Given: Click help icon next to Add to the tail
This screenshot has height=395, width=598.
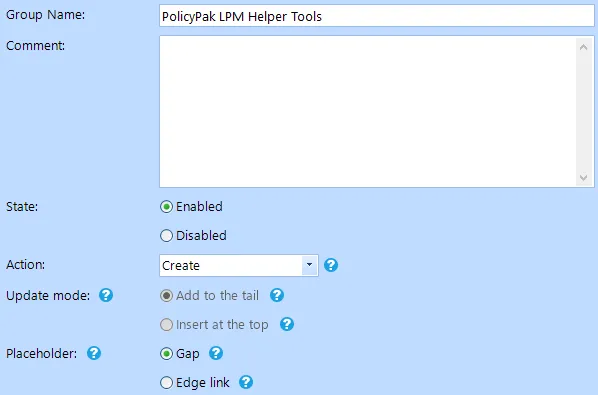Looking at the screenshot, I should 277,295.
